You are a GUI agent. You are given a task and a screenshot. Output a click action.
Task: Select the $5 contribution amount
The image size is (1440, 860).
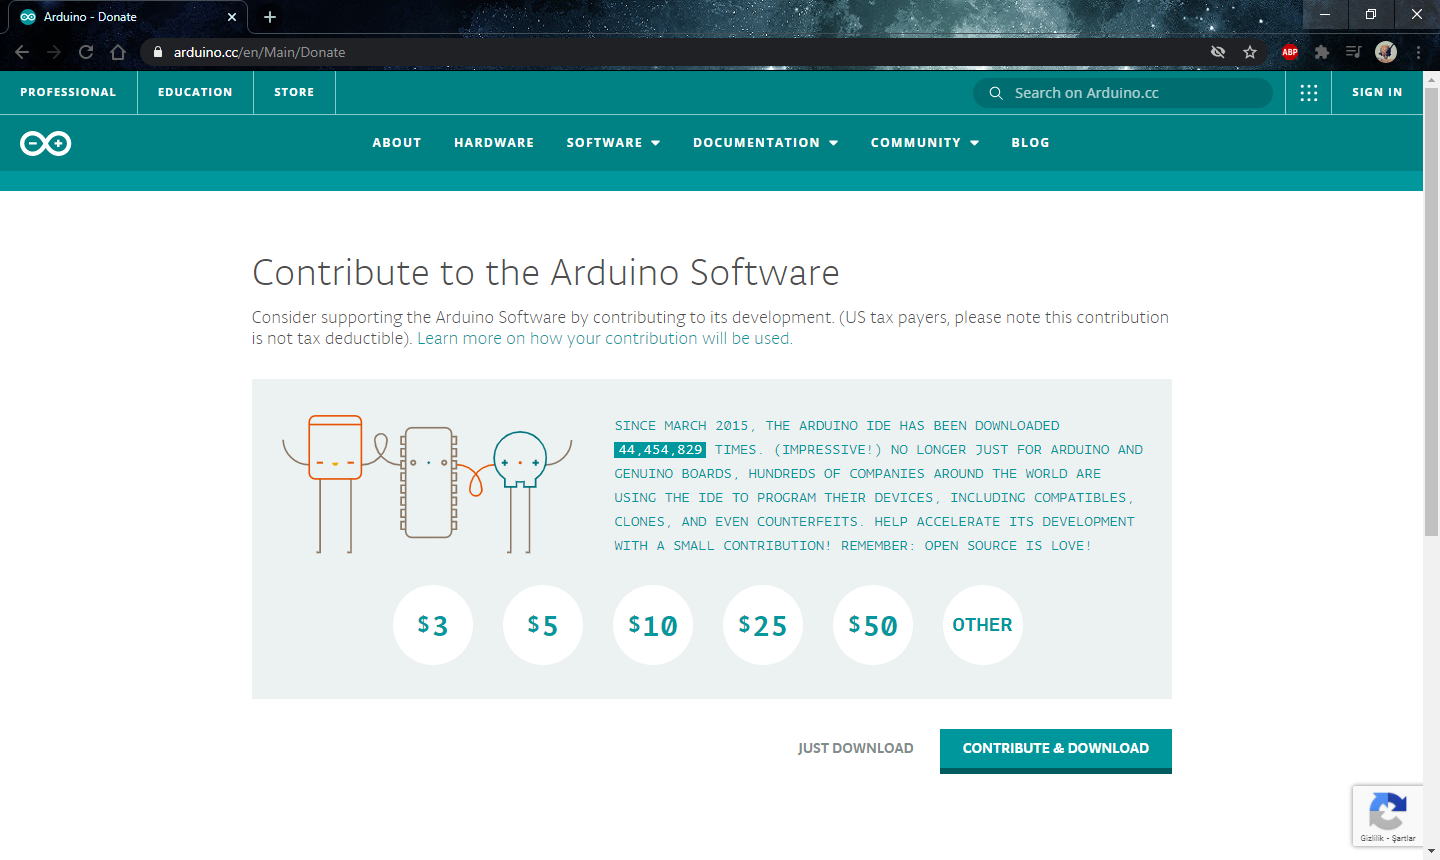coord(543,625)
